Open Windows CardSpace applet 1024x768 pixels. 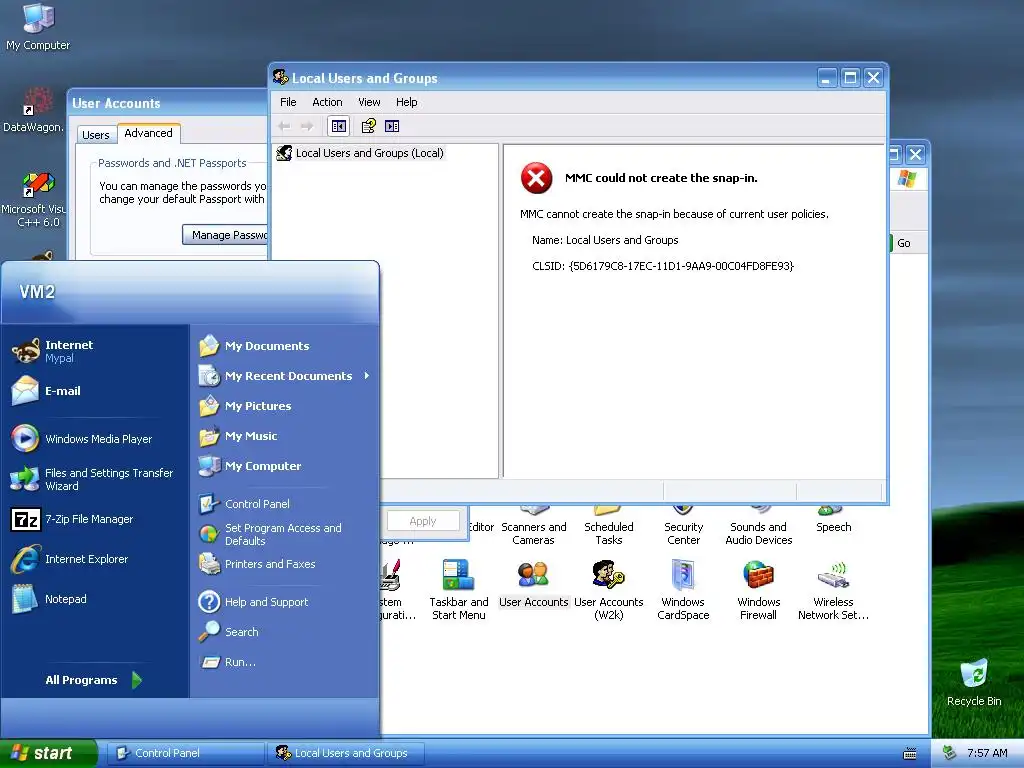(683, 590)
